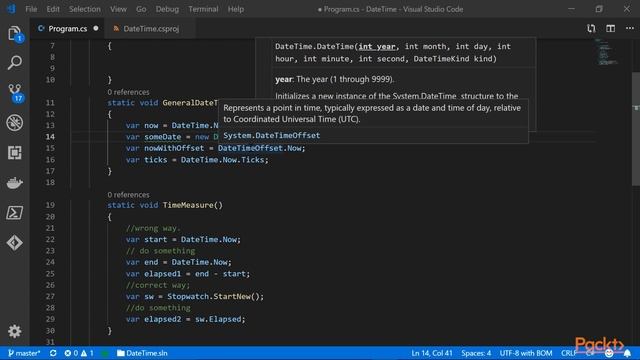Click line number 14 in gutter

pos(50,137)
